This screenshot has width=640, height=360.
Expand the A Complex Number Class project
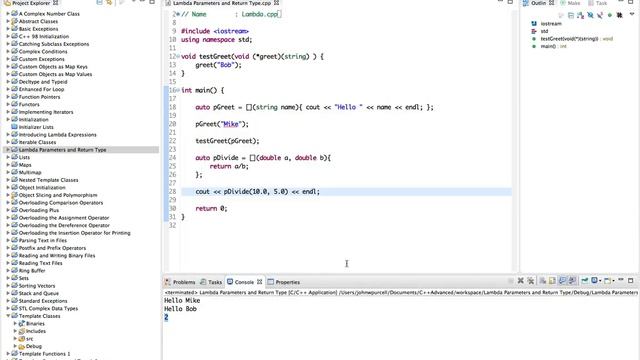click(x=8, y=13)
